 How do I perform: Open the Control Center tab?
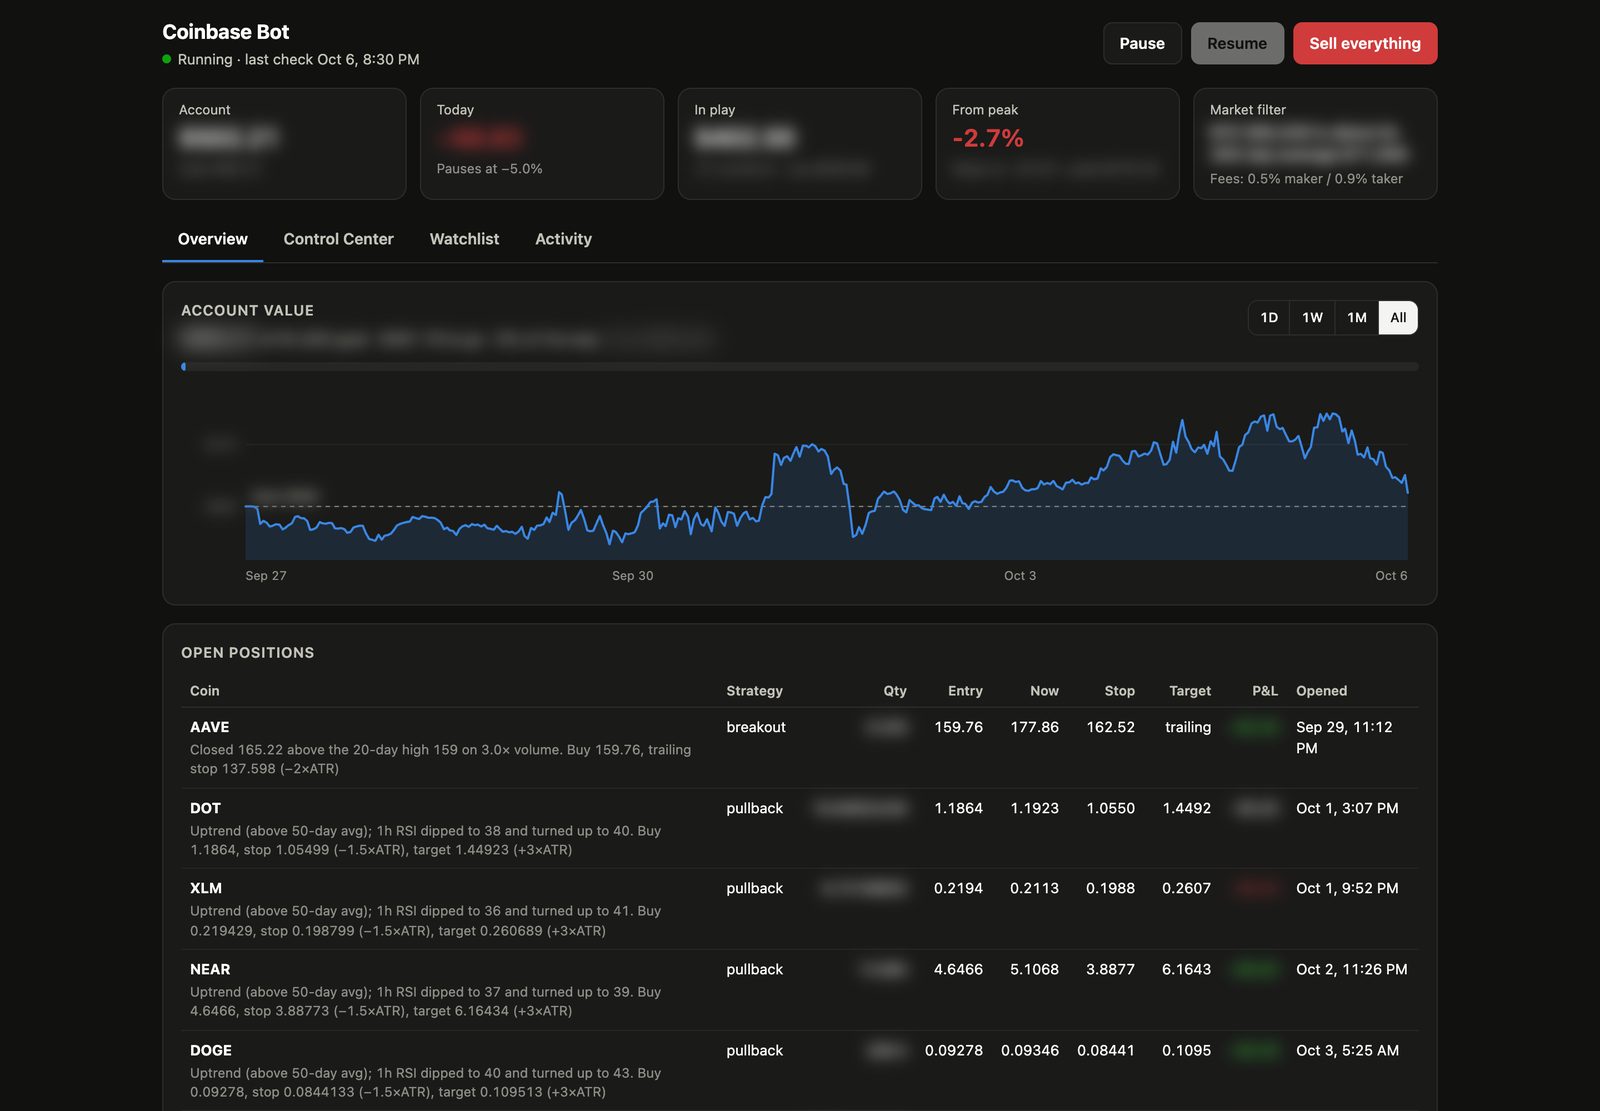[x=338, y=239]
